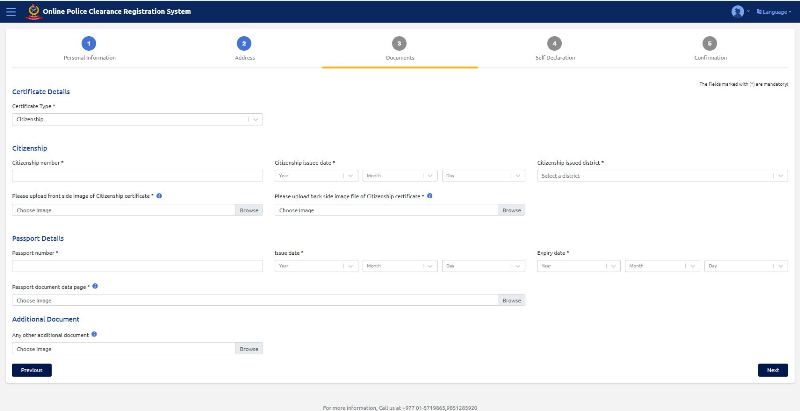Go to step 1 Personal Information

point(89,44)
